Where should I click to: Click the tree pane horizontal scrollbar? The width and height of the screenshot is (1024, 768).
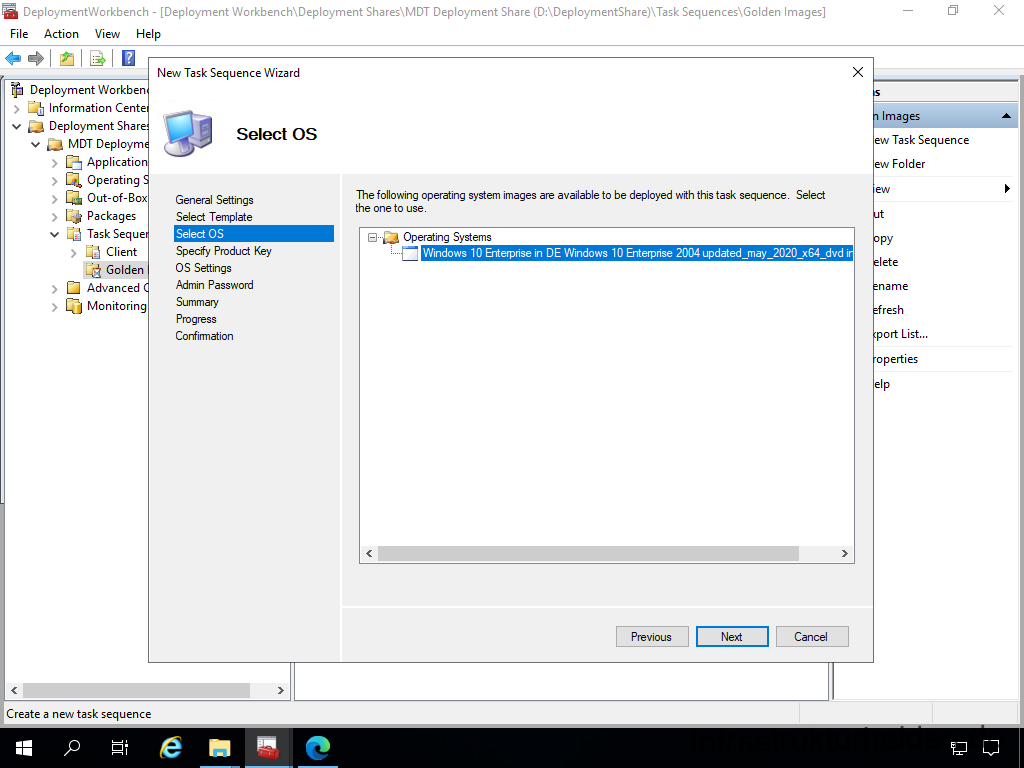(136, 690)
